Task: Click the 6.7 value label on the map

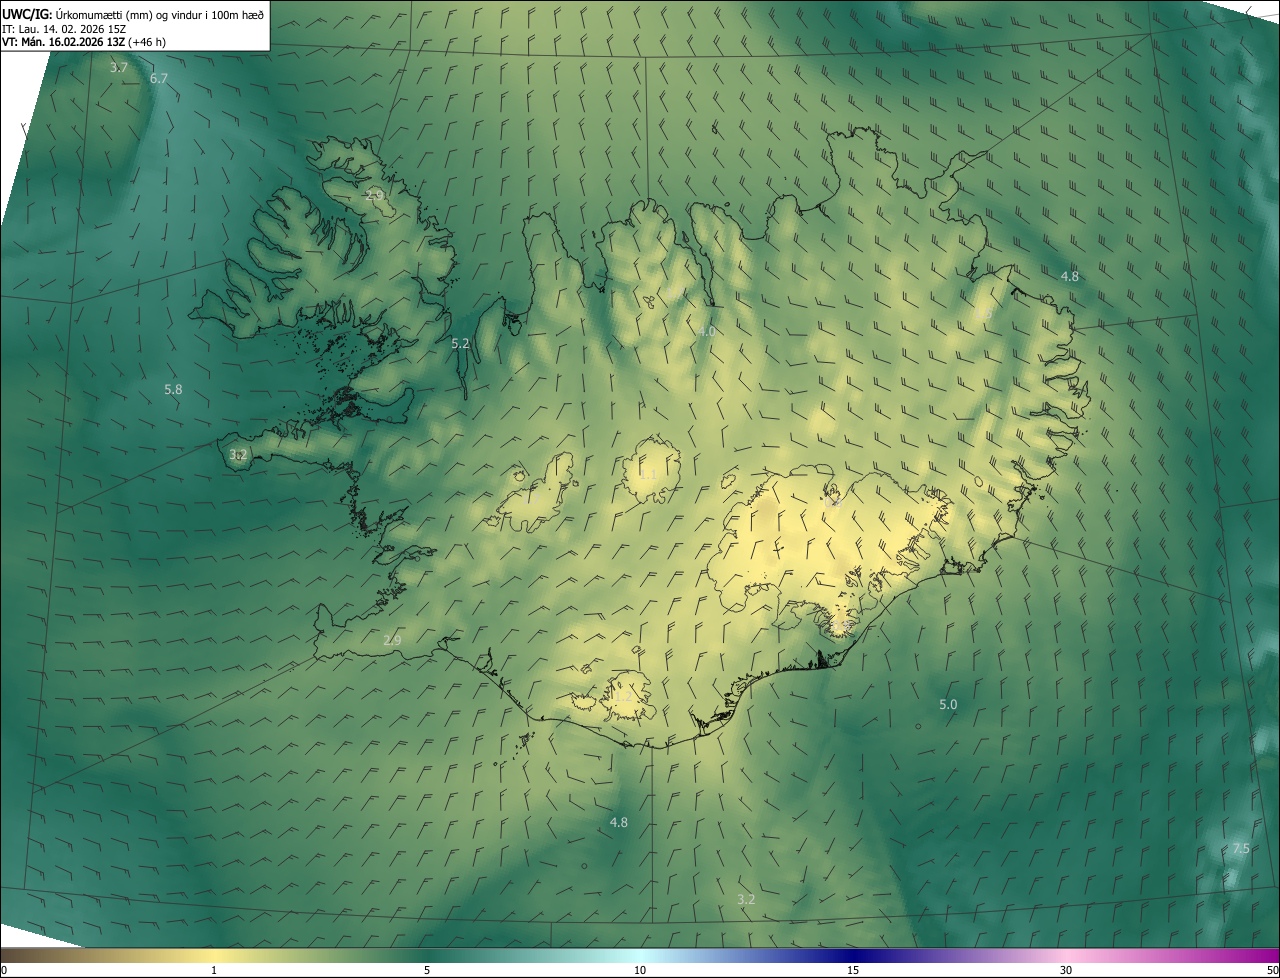Action: (x=159, y=78)
